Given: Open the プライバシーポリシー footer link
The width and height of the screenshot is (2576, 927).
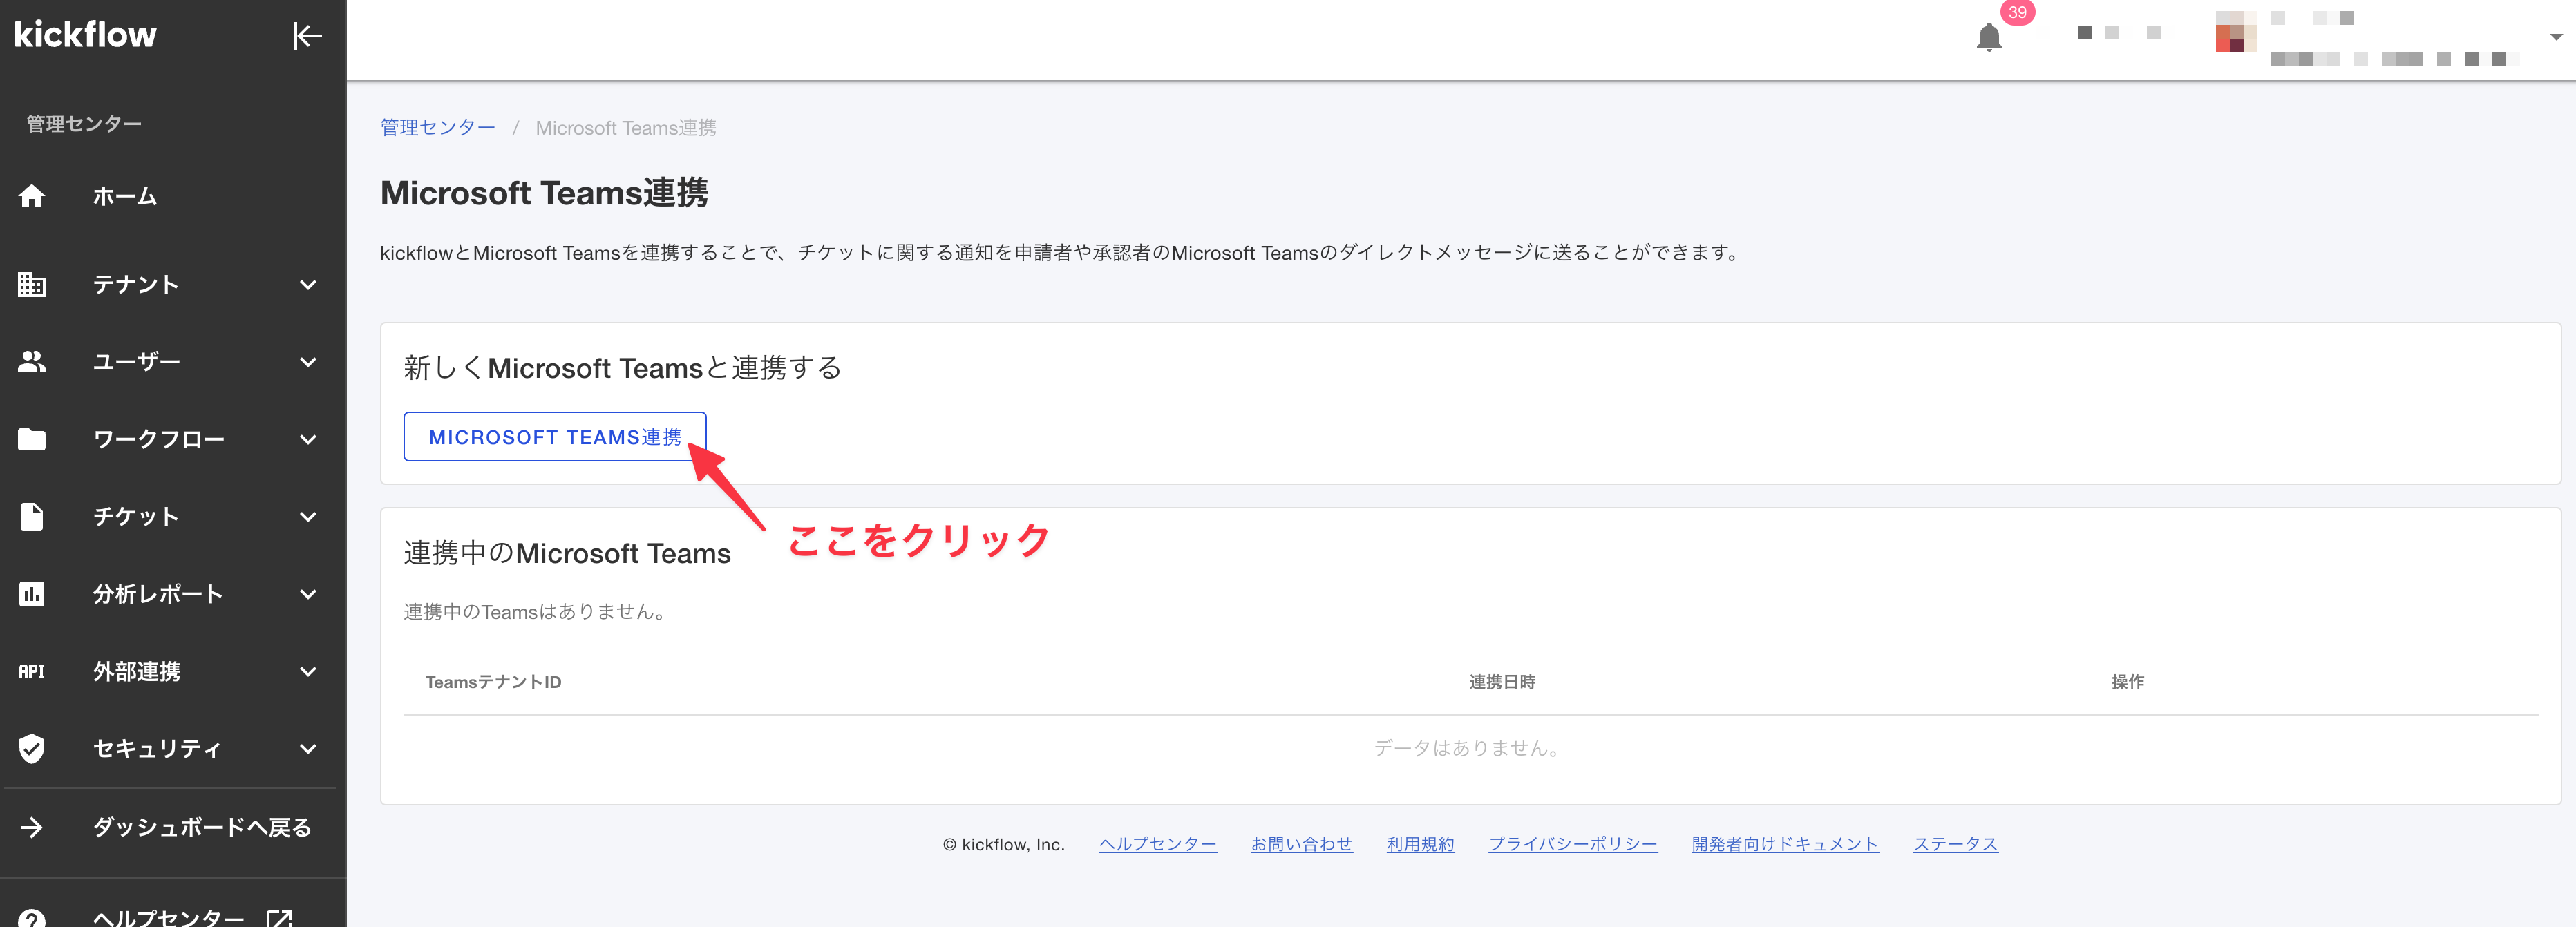Looking at the screenshot, I should (1573, 844).
